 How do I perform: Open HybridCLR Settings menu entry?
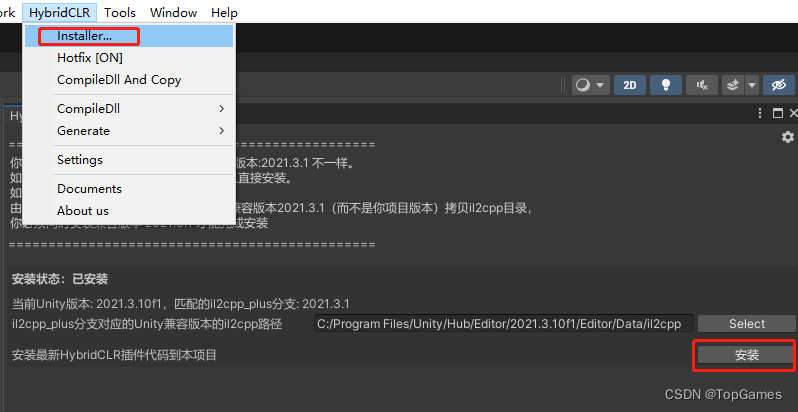tap(129, 160)
